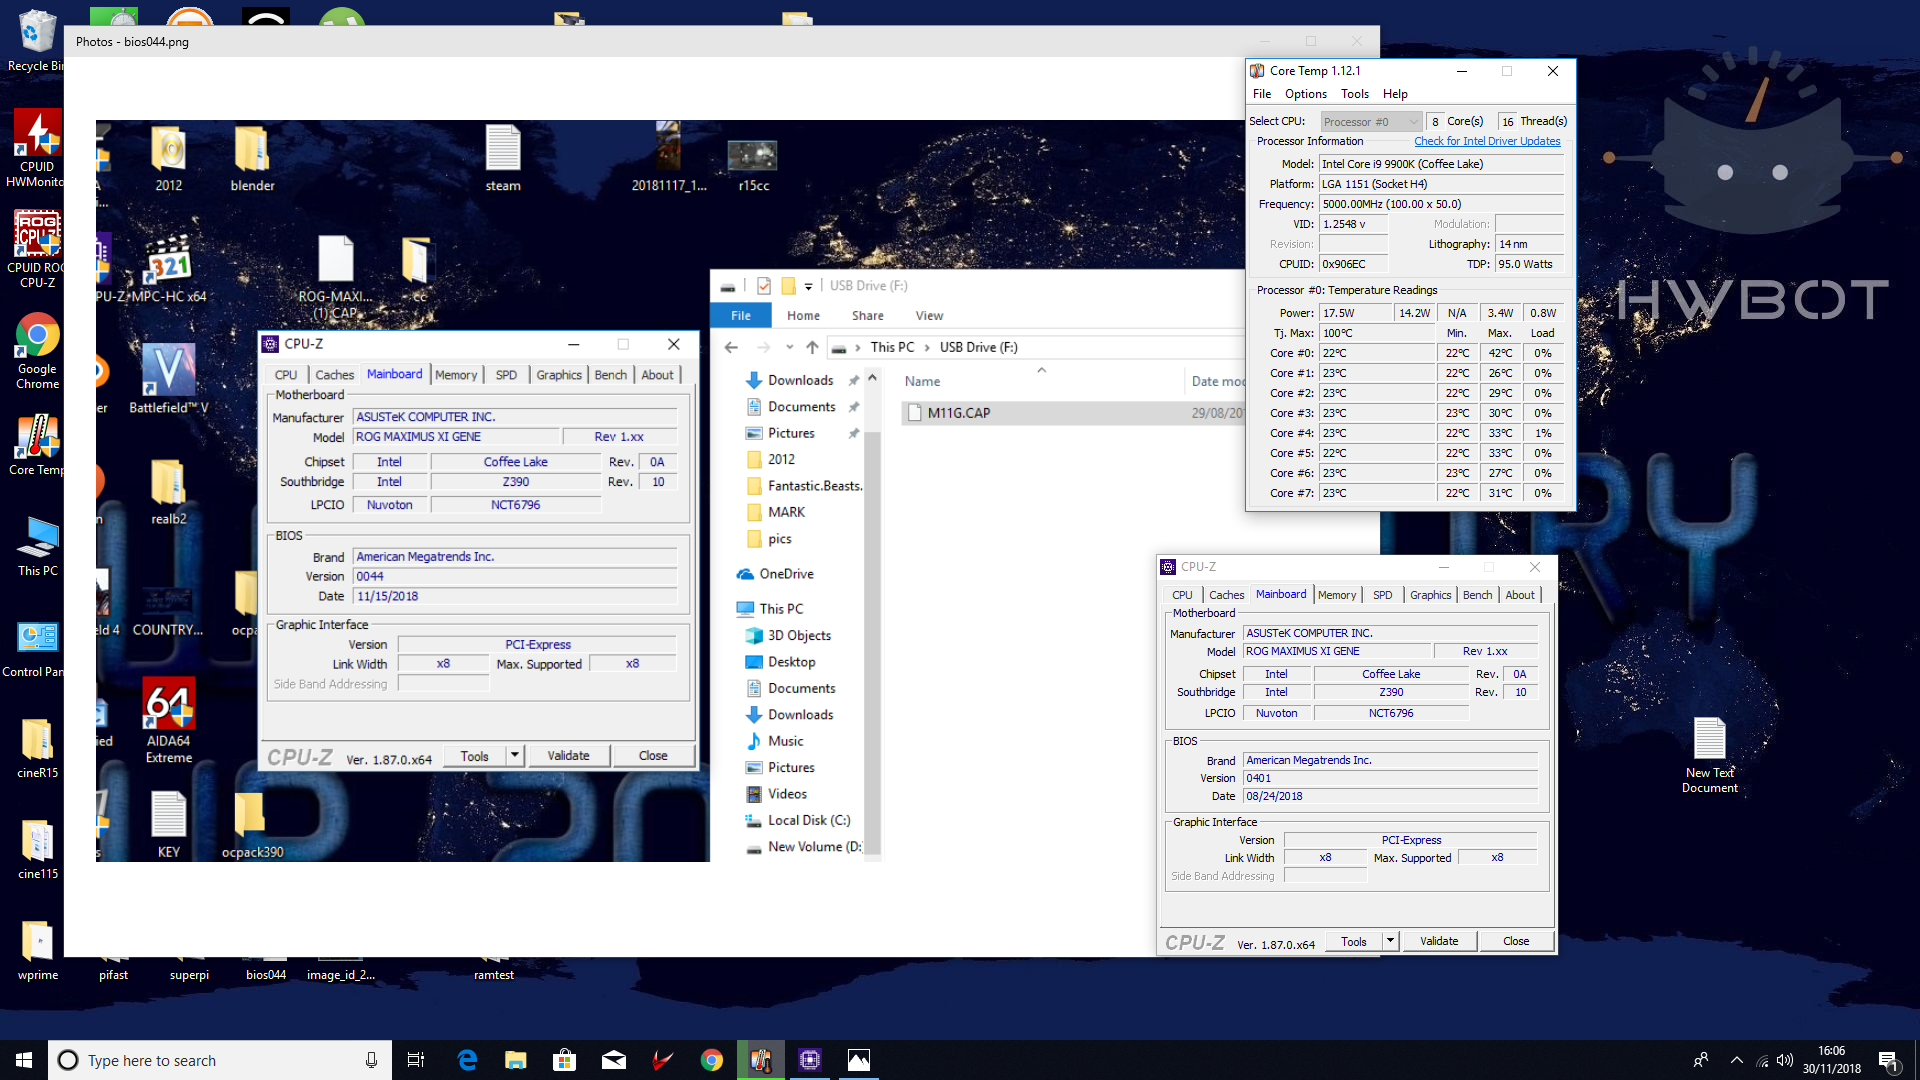Select the cine115 folder on the desktop
Viewport: 1920px width, 1080px height.
[x=38, y=849]
